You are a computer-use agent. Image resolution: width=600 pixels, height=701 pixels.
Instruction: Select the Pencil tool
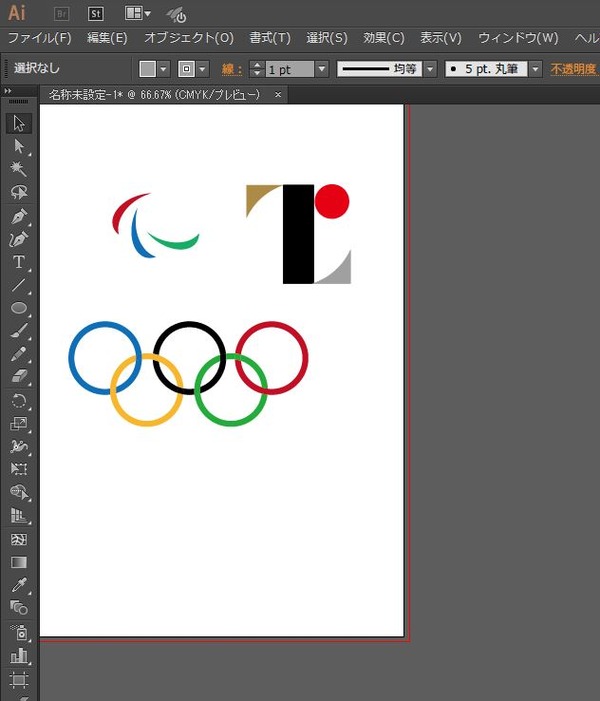tap(19, 354)
